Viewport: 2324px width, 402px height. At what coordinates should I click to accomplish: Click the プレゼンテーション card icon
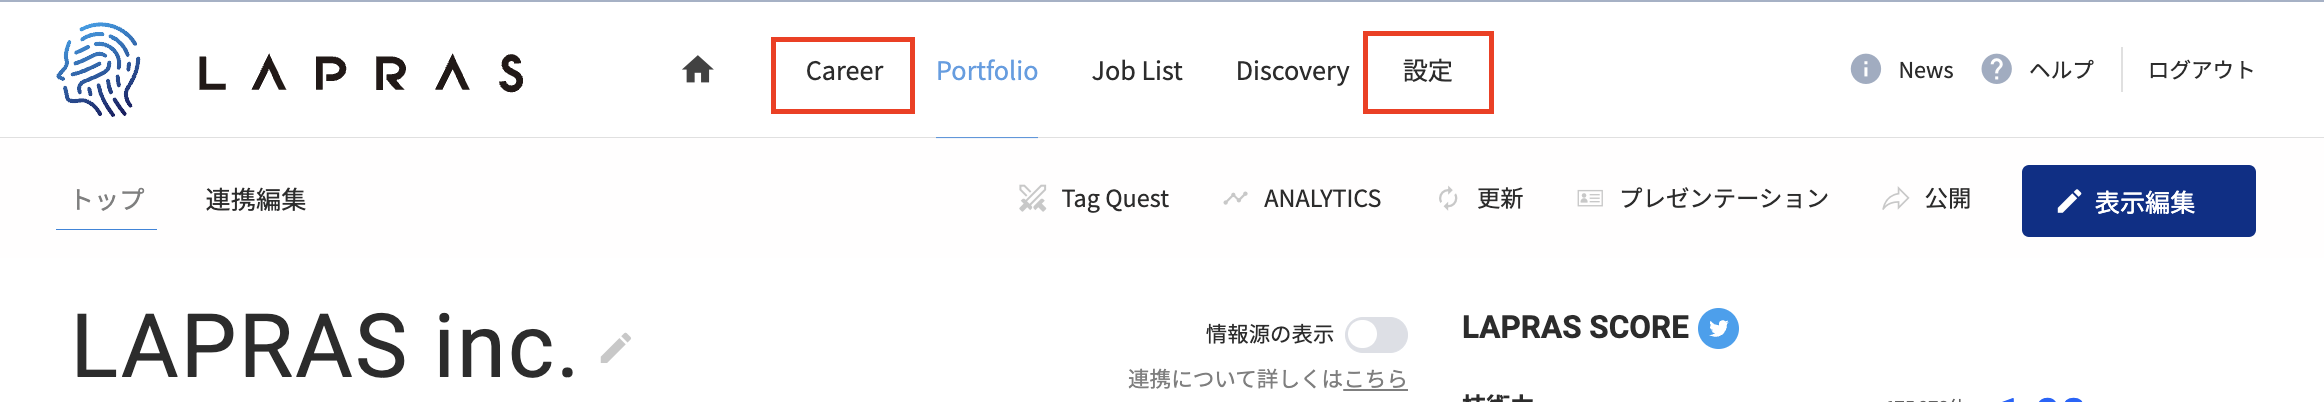[x=1590, y=198]
